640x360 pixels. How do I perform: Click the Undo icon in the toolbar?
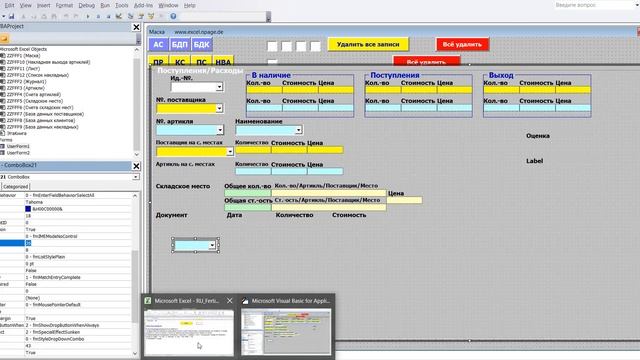(66, 16)
